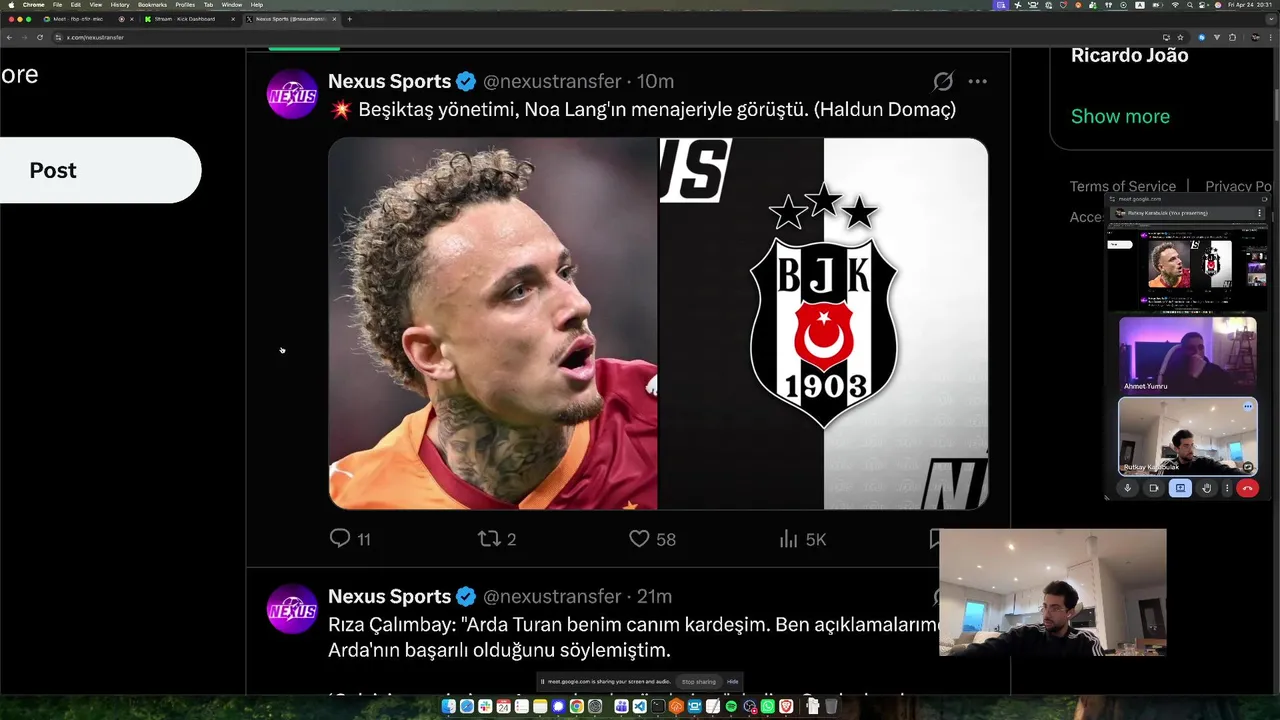Open Microsoft Teams from the Dock
The height and width of the screenshot is (720, 1280).
pos(621,707)
